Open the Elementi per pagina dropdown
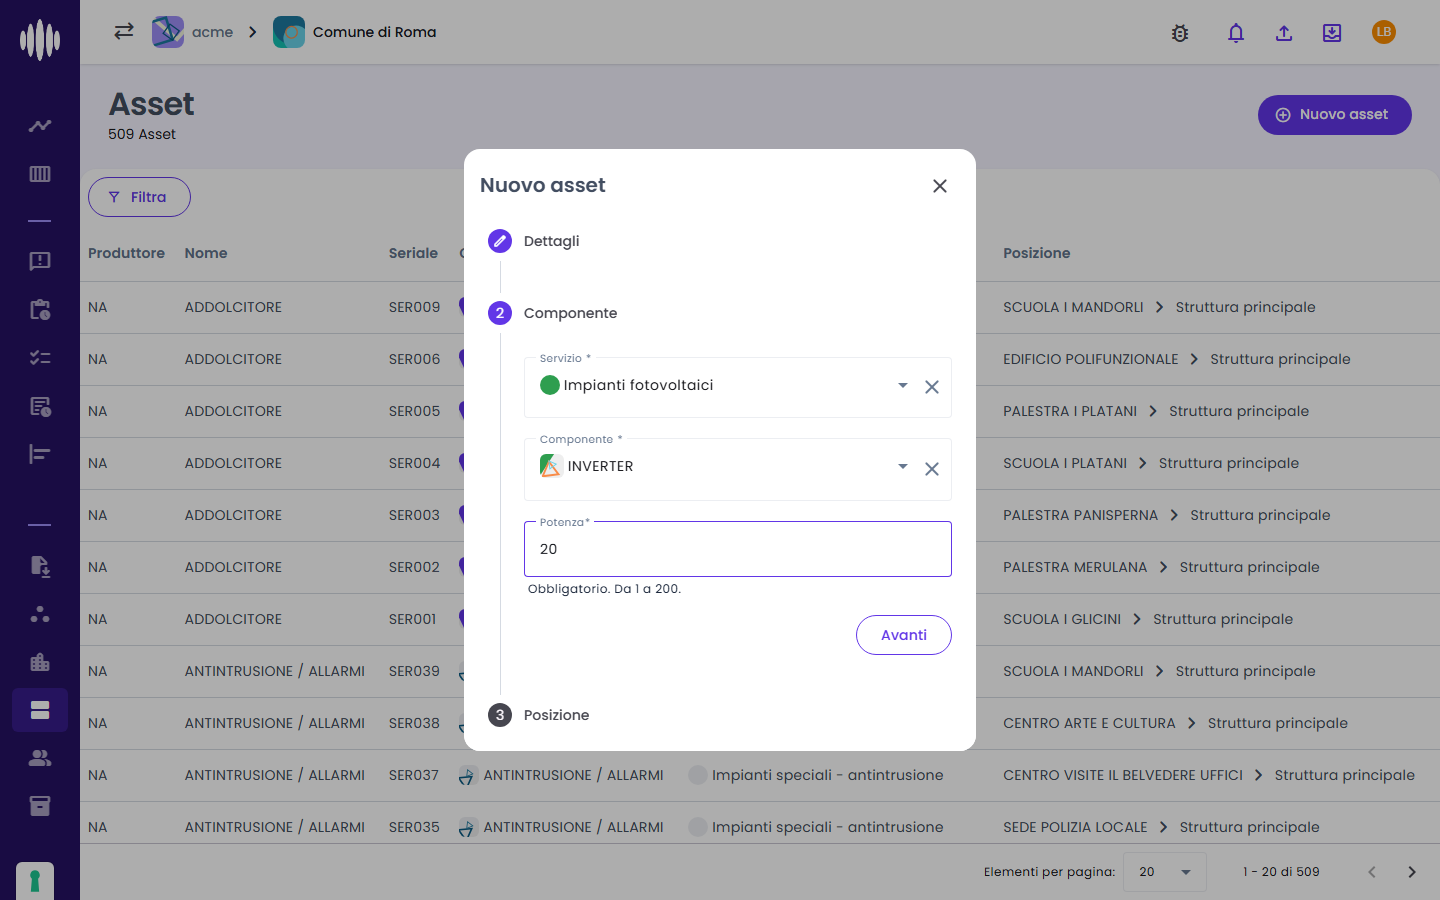The image size is (1440, 900). [1165, 872]
